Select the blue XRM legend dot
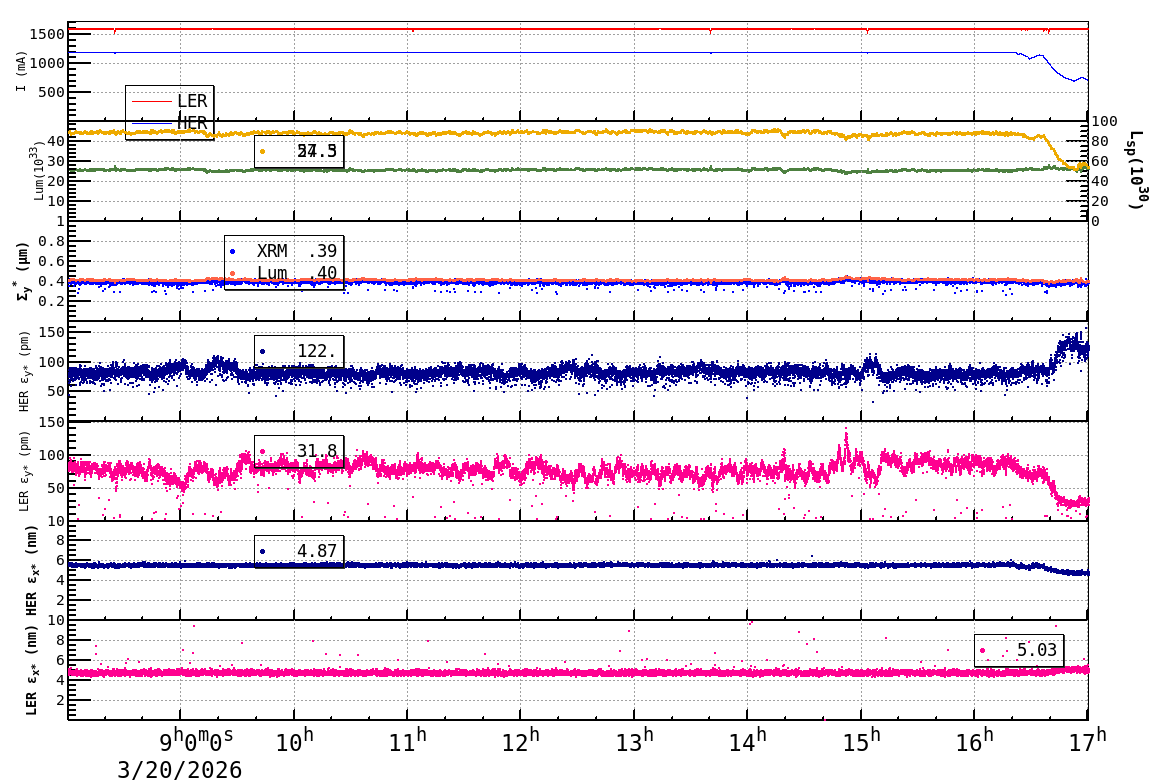This screenshot has width=1160, height=782. coord(232,252)
